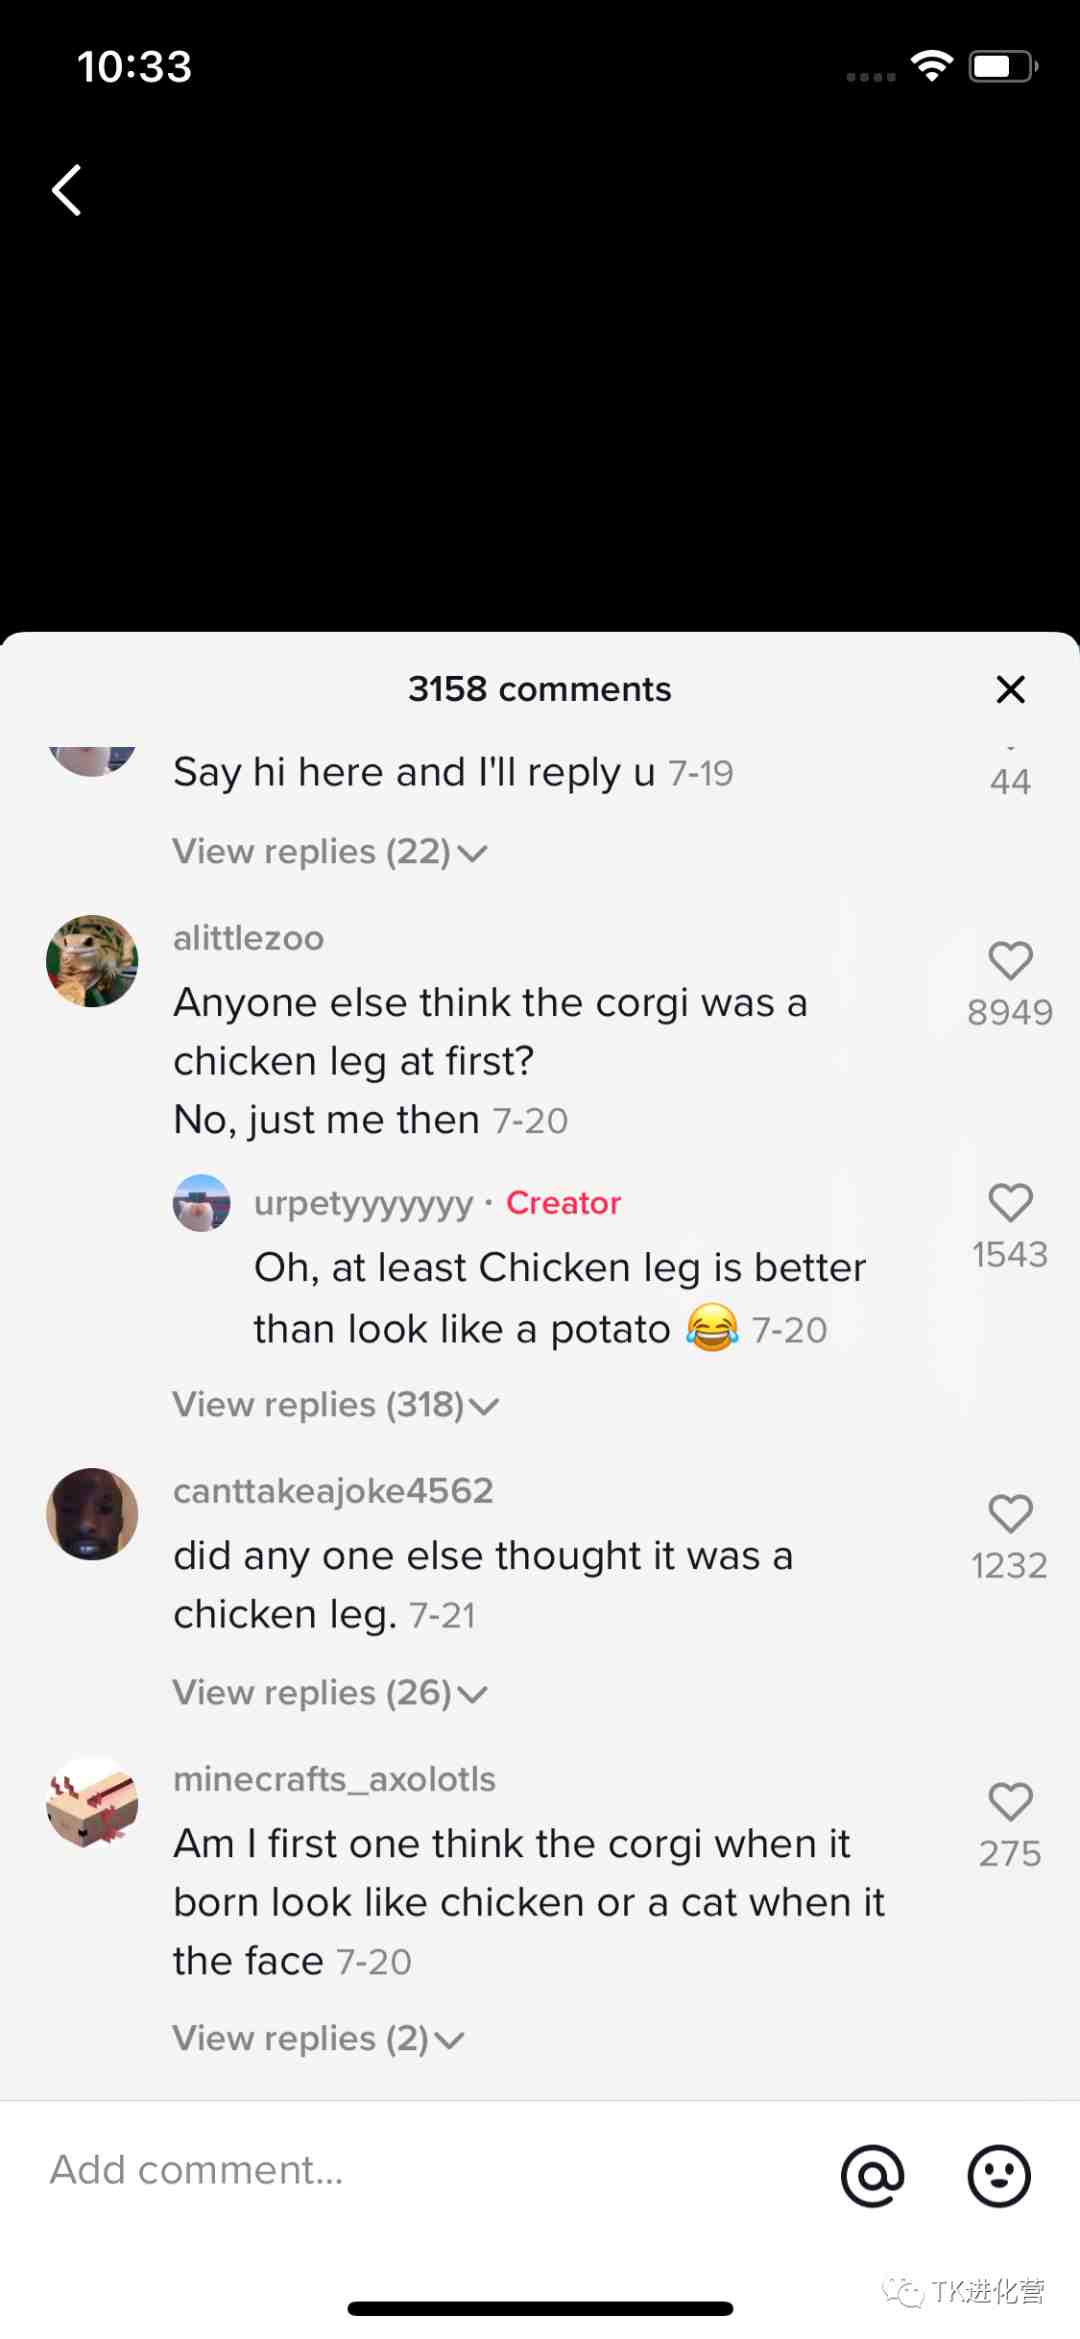Expand the 22 replies thread

pyautogui.click(x=329, y=852)
